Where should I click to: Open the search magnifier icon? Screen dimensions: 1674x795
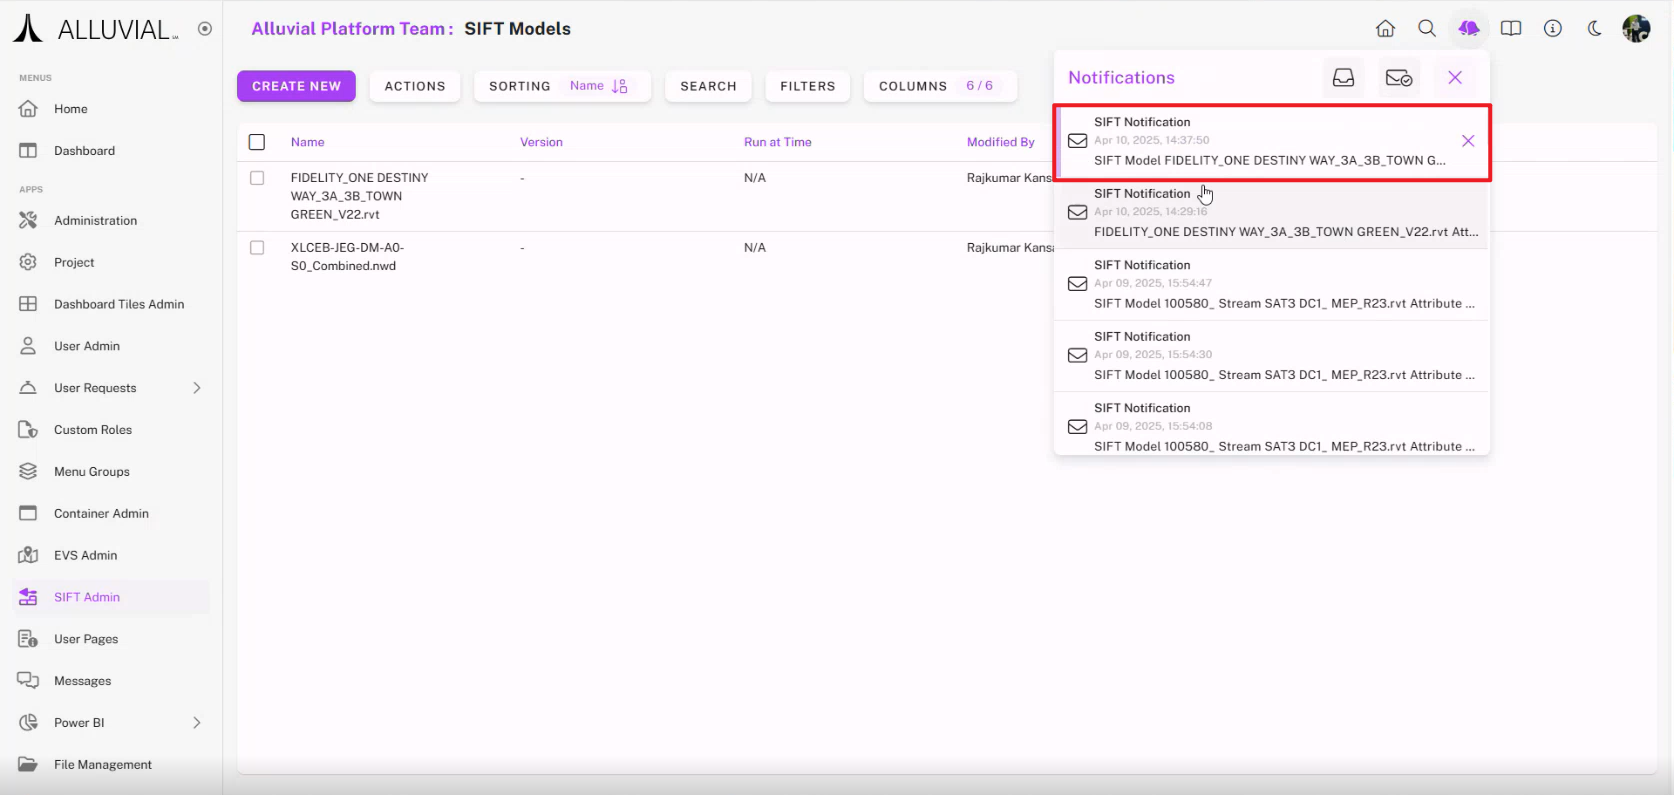pyautogui.click(x=1427, y=29)
